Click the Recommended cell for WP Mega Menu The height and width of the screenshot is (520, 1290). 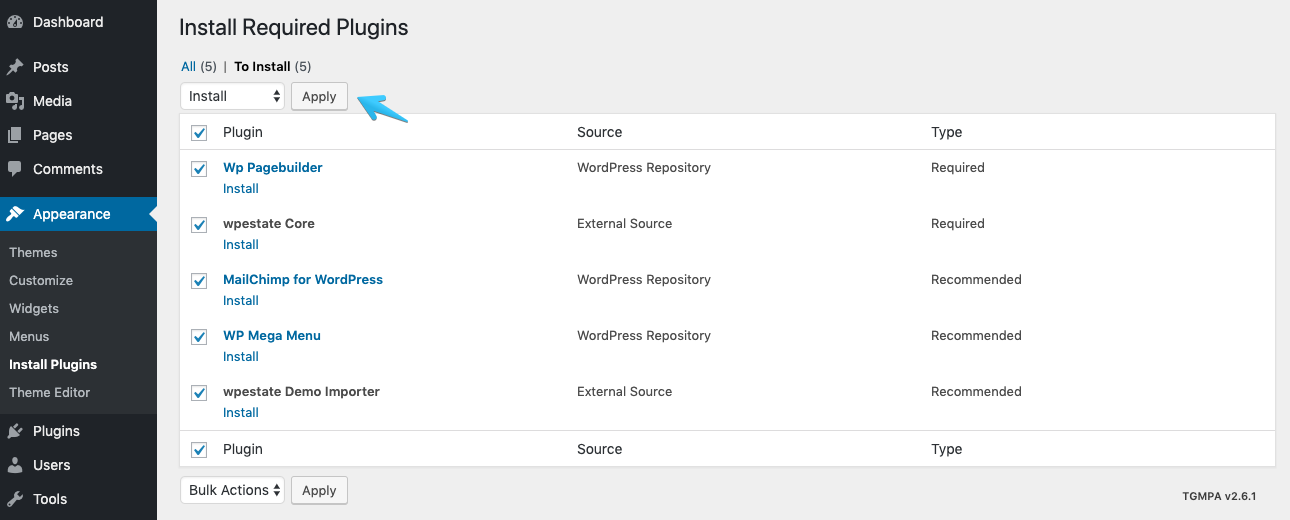(x=976, y=336)
